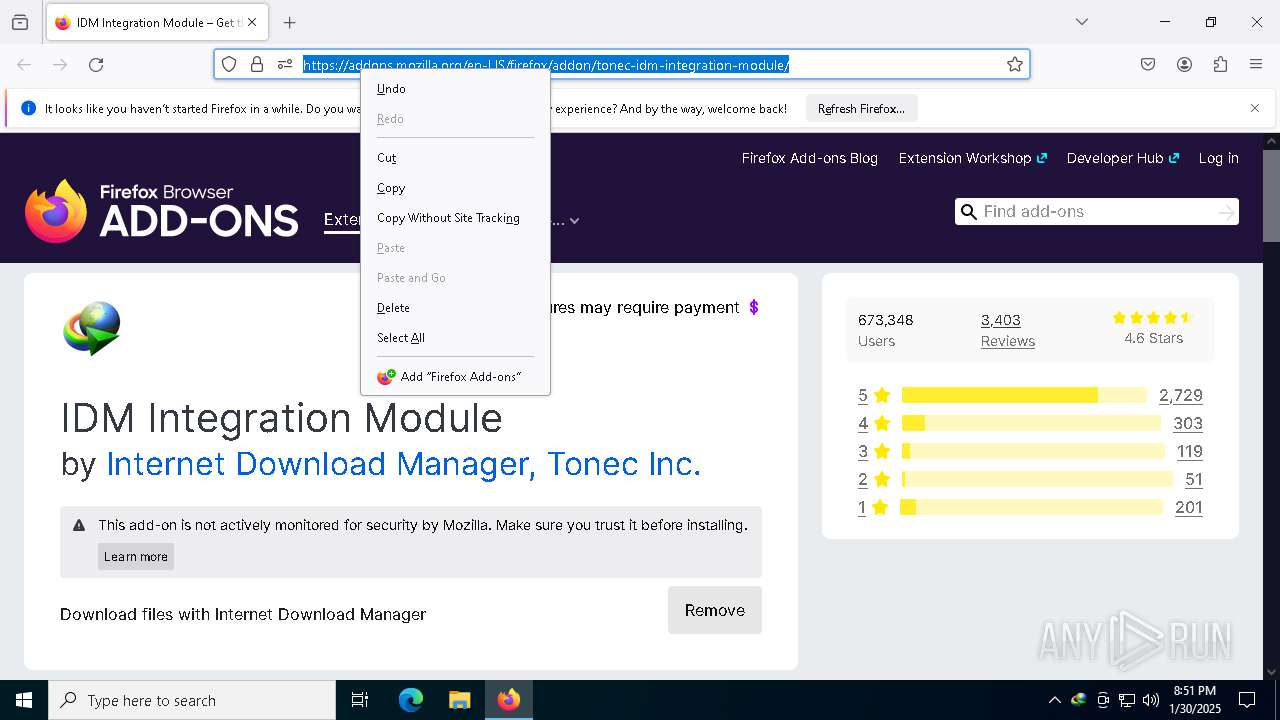Reload the current page
The width and height of the screenshot is (1280, 720).
[x=96, y=65]
